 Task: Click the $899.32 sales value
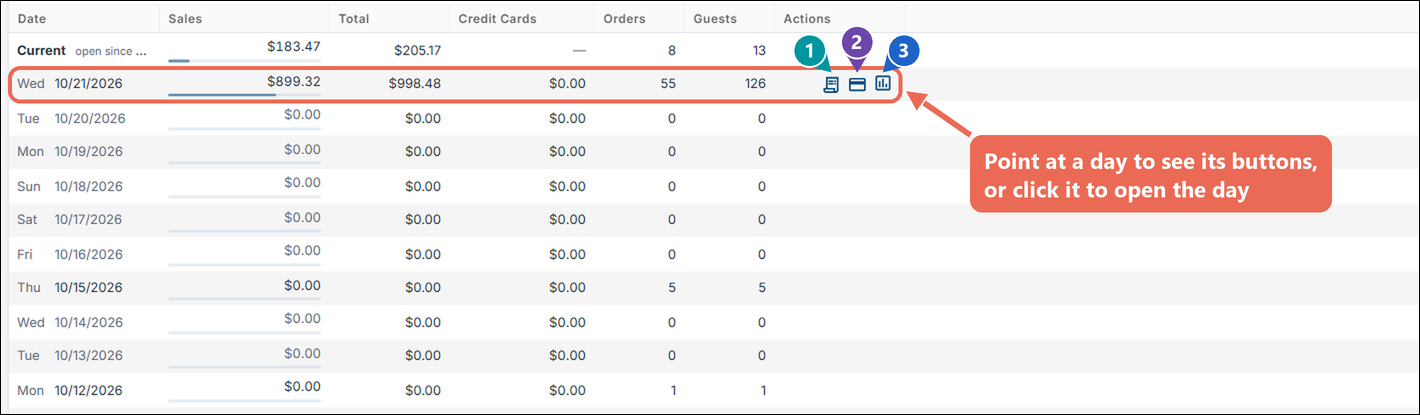[294, 81]
